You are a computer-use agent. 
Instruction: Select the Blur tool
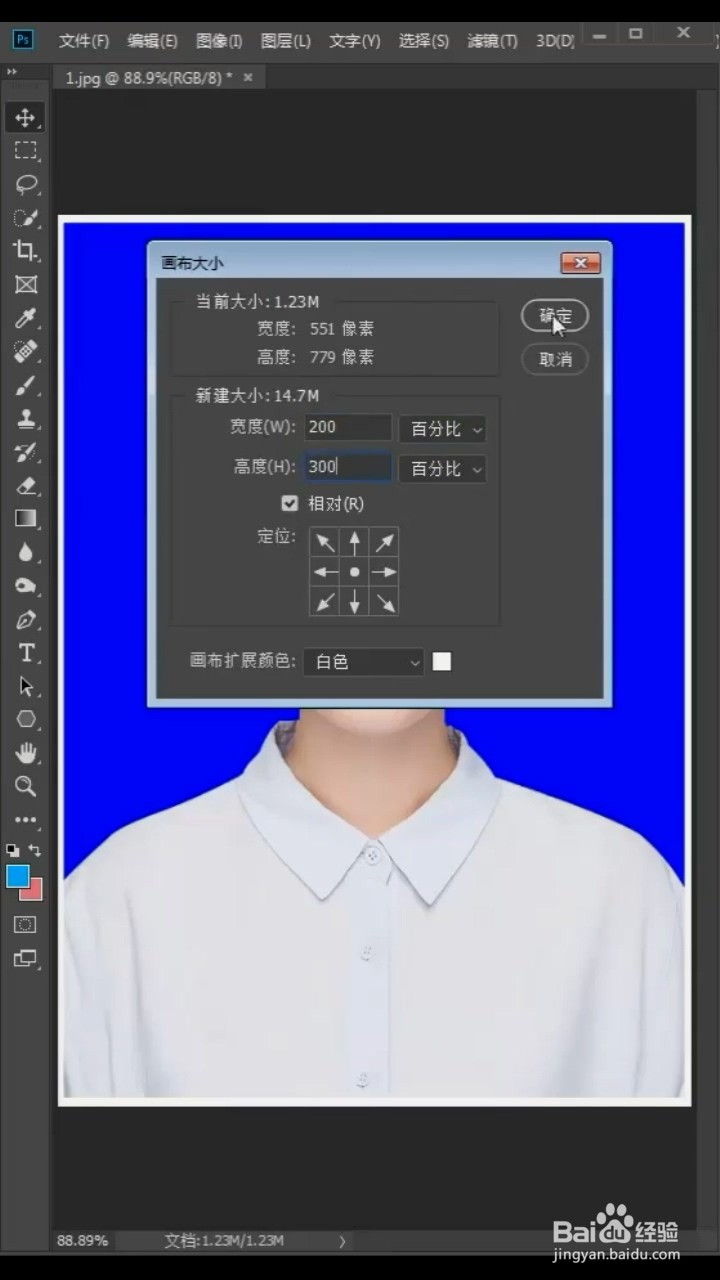click(26, 553)
